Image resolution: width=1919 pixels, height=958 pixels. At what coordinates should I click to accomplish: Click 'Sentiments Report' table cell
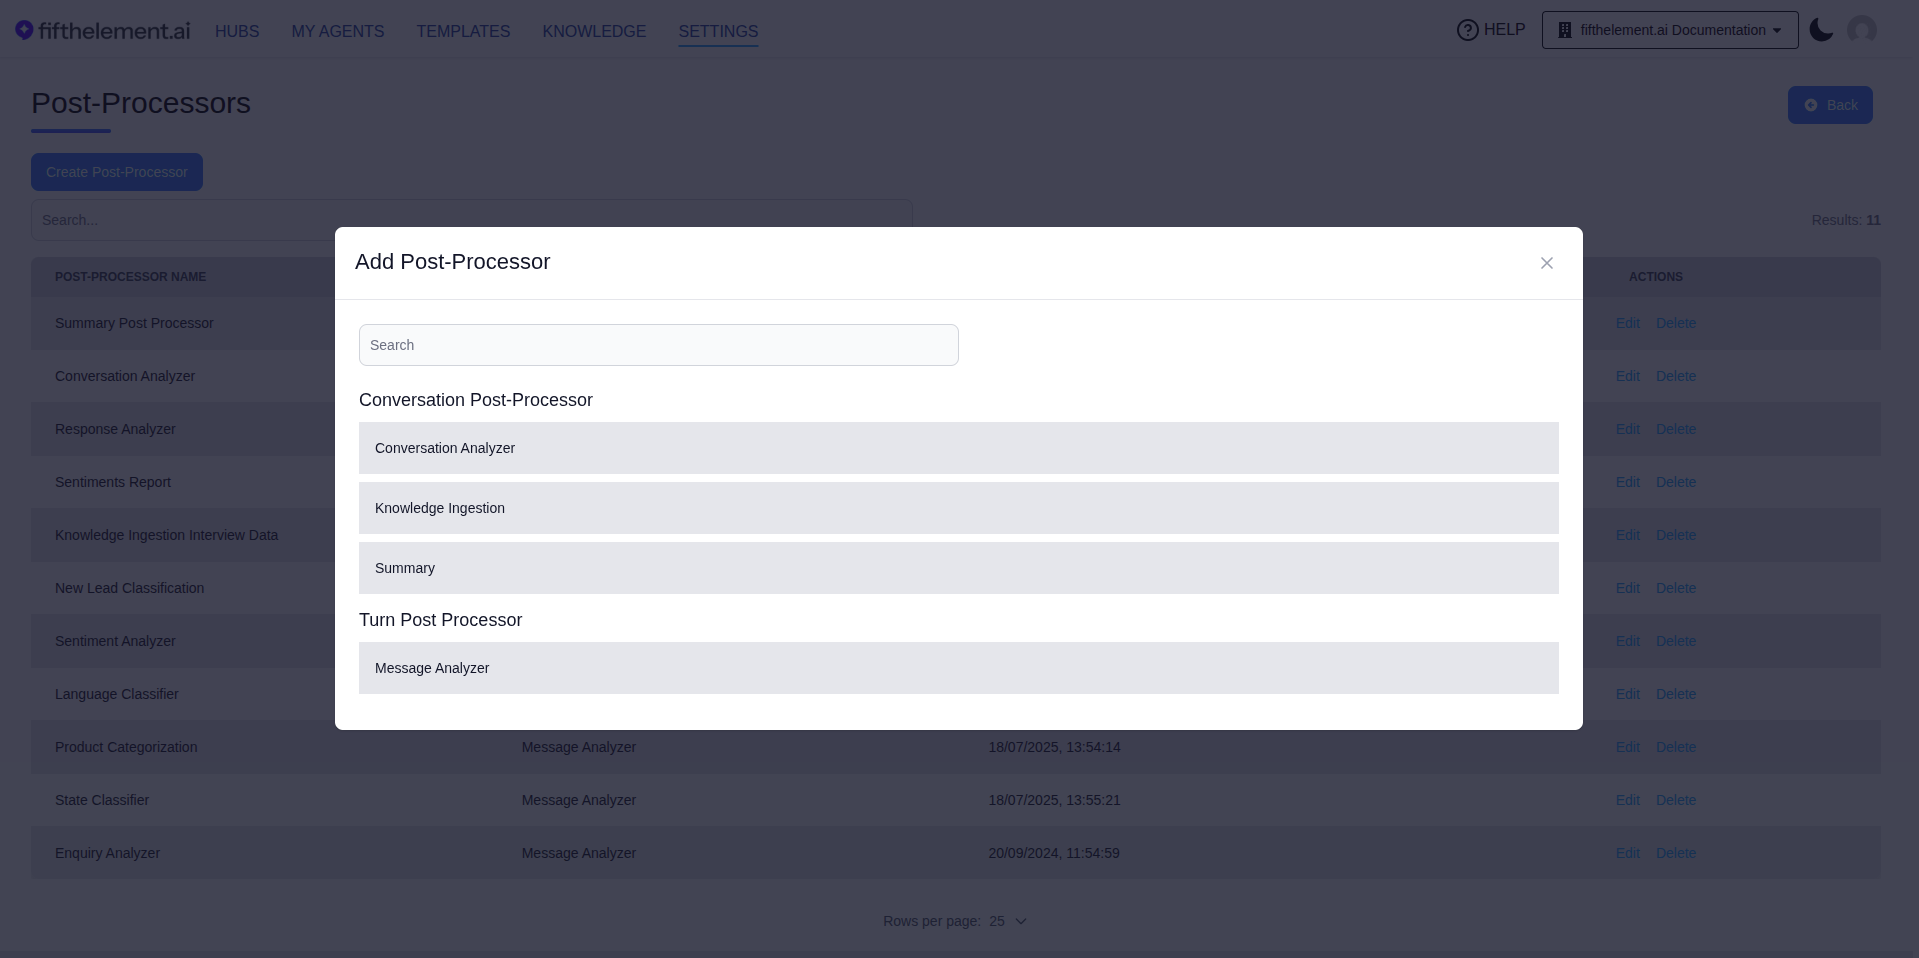[x=113, y=482]
